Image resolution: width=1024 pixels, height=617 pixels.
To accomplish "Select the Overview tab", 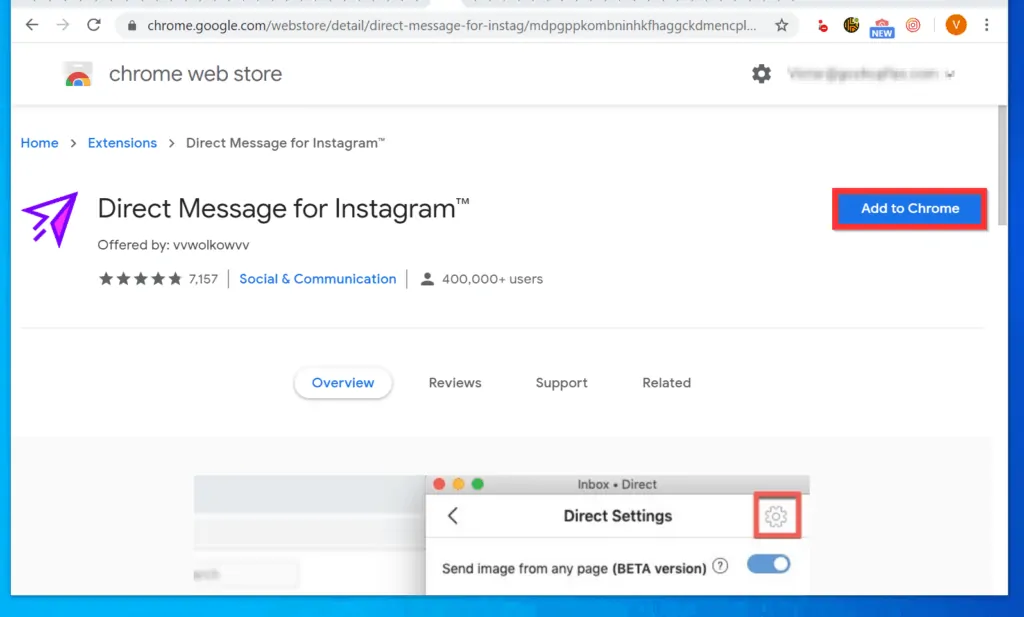I will pyautogui.click(x=343, y=383).
